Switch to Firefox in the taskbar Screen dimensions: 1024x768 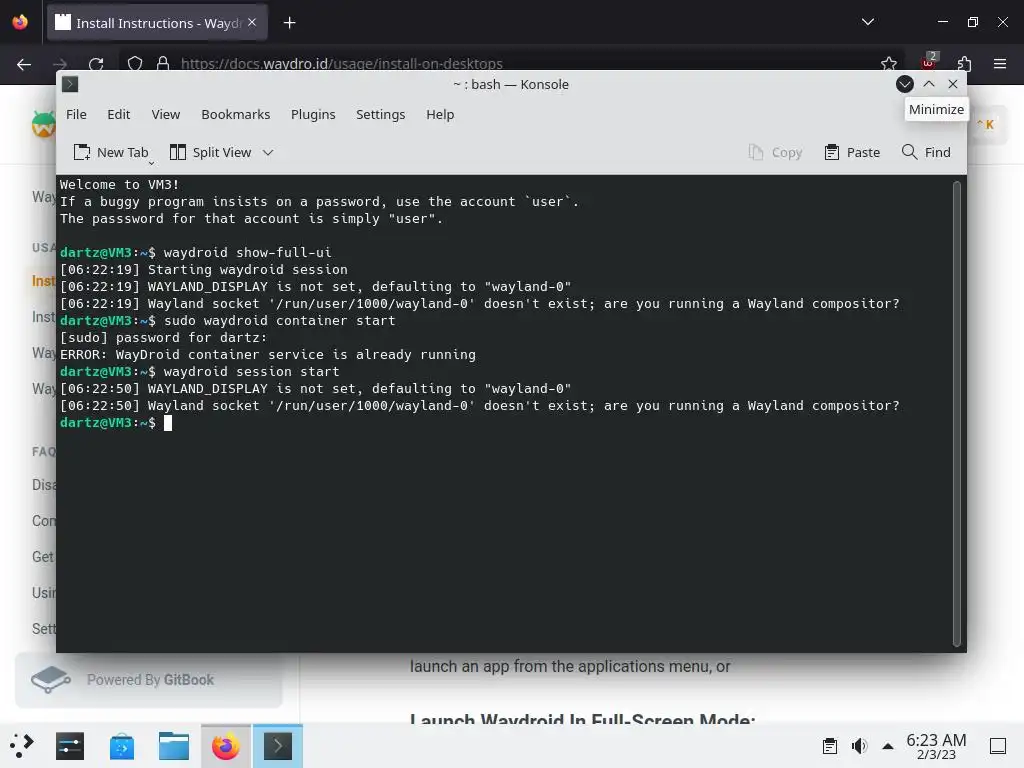pyautogui.click(x=226, y=746)
